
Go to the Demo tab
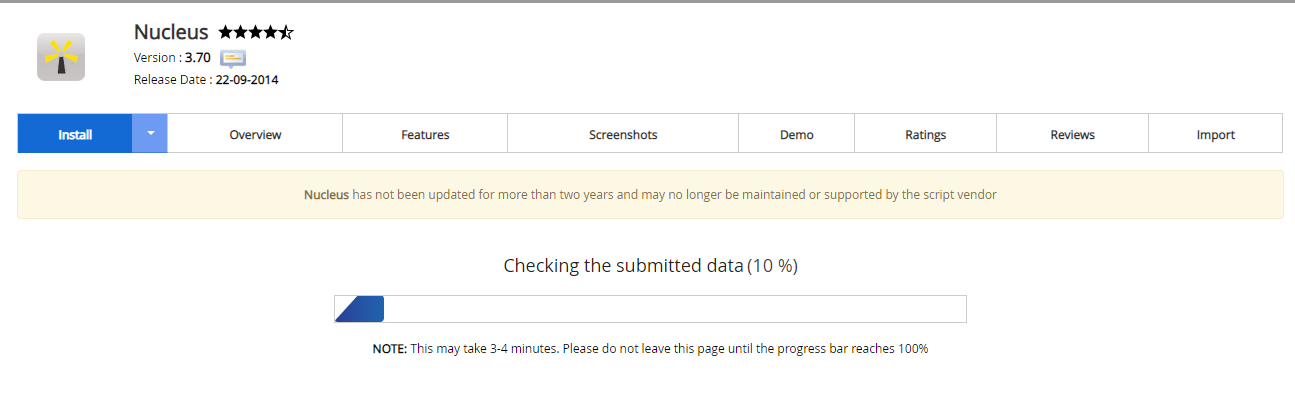(x=797, y=134)
